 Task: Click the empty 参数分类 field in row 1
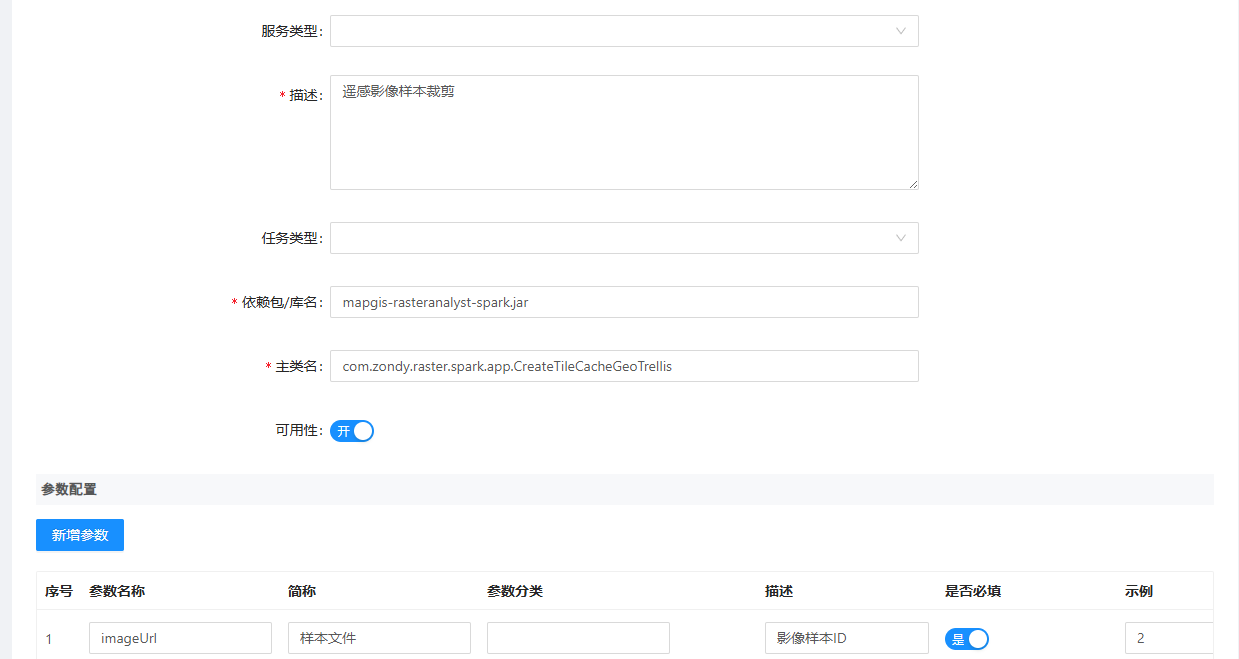(x=578, y=638)
